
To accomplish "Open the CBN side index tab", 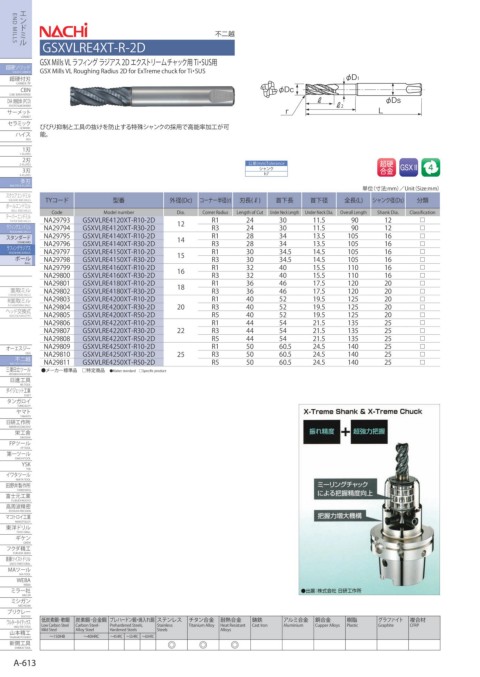I will coord(16,91).
